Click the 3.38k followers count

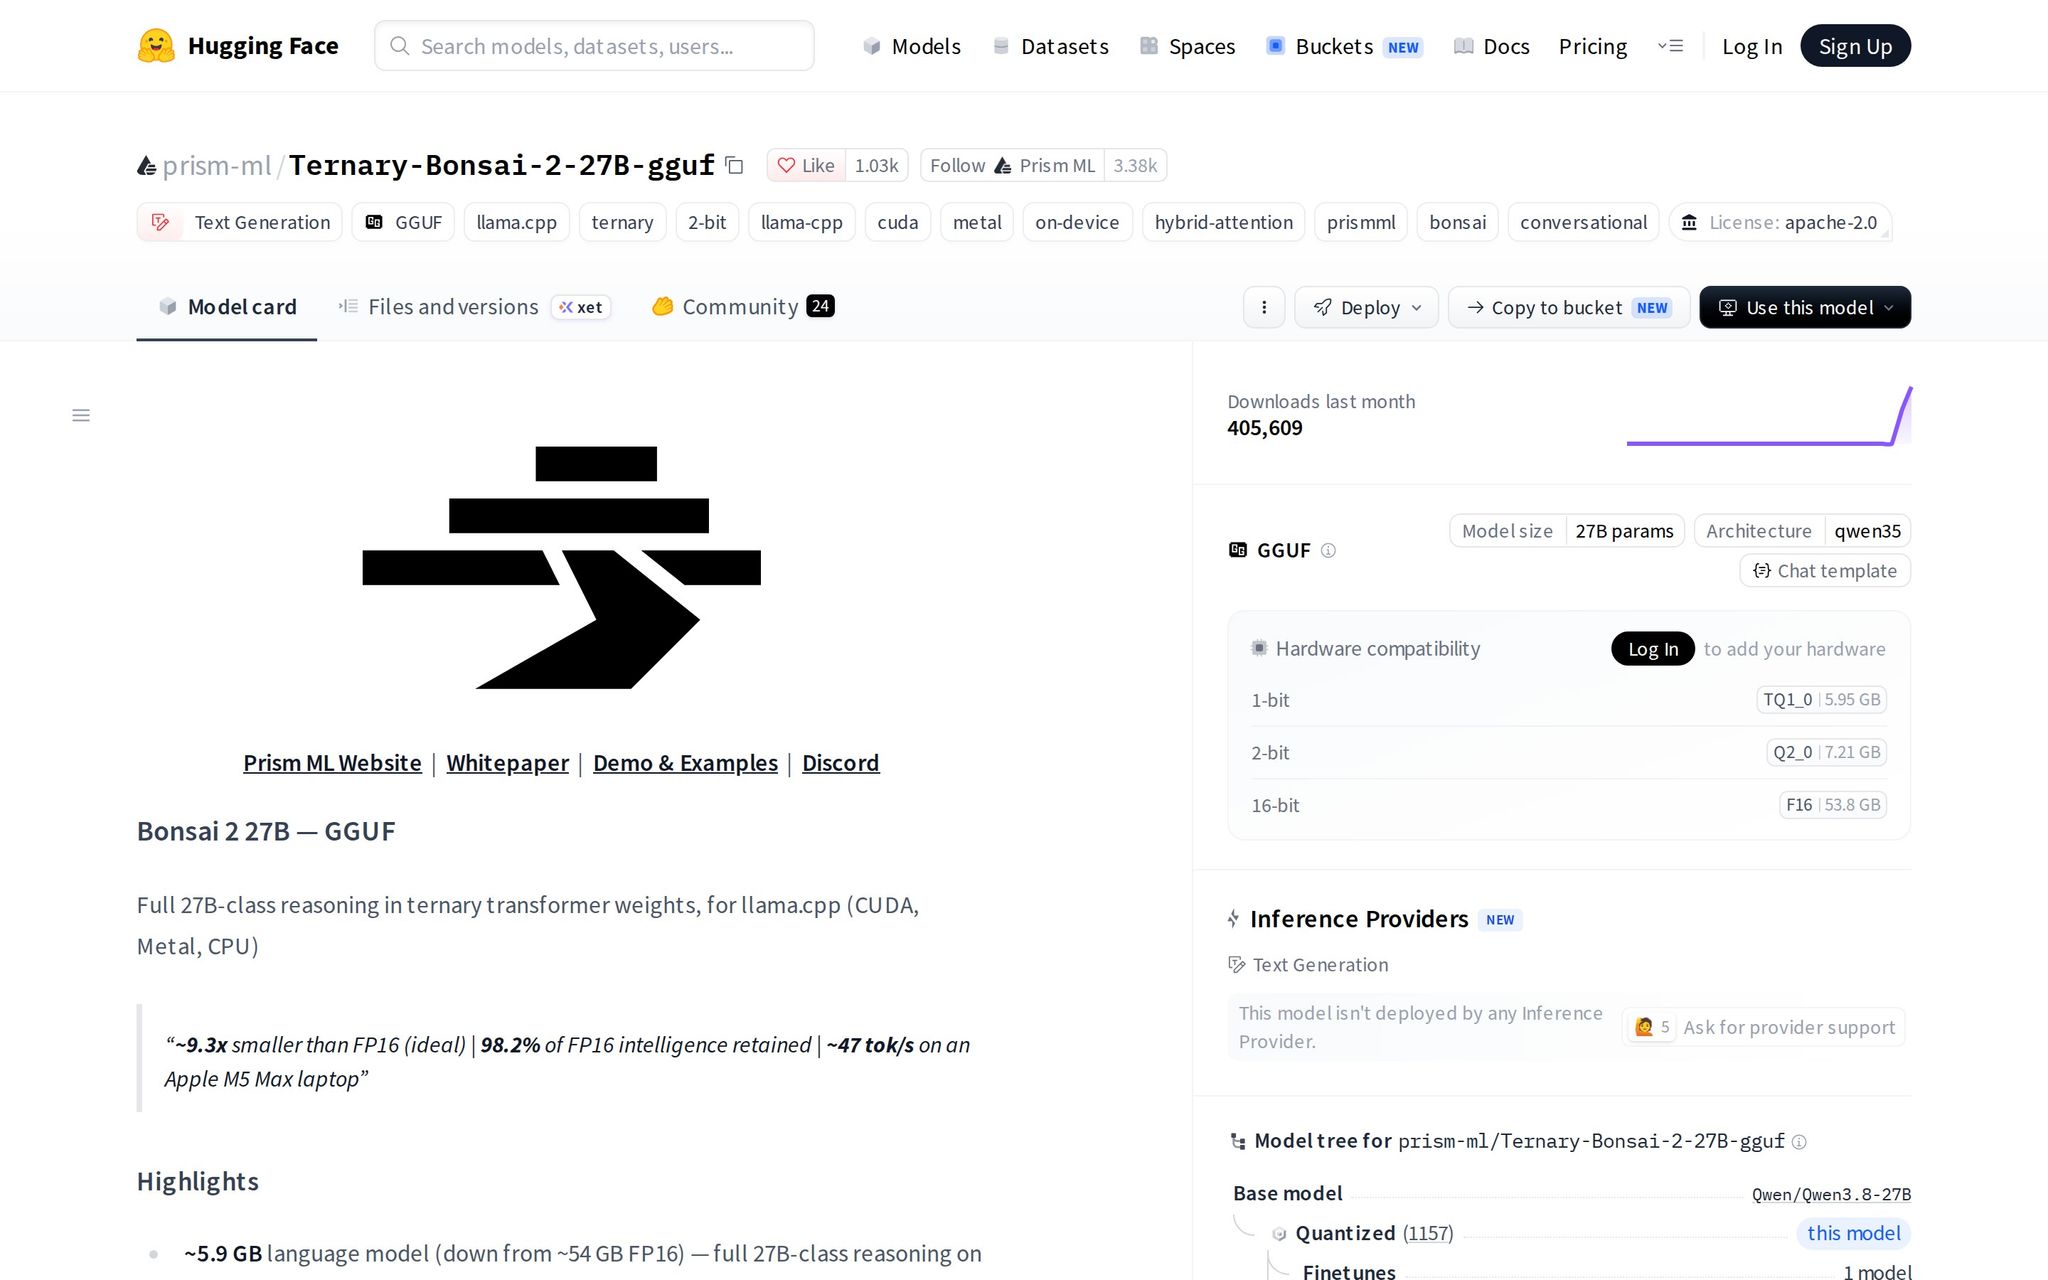tap(1135, 165)
